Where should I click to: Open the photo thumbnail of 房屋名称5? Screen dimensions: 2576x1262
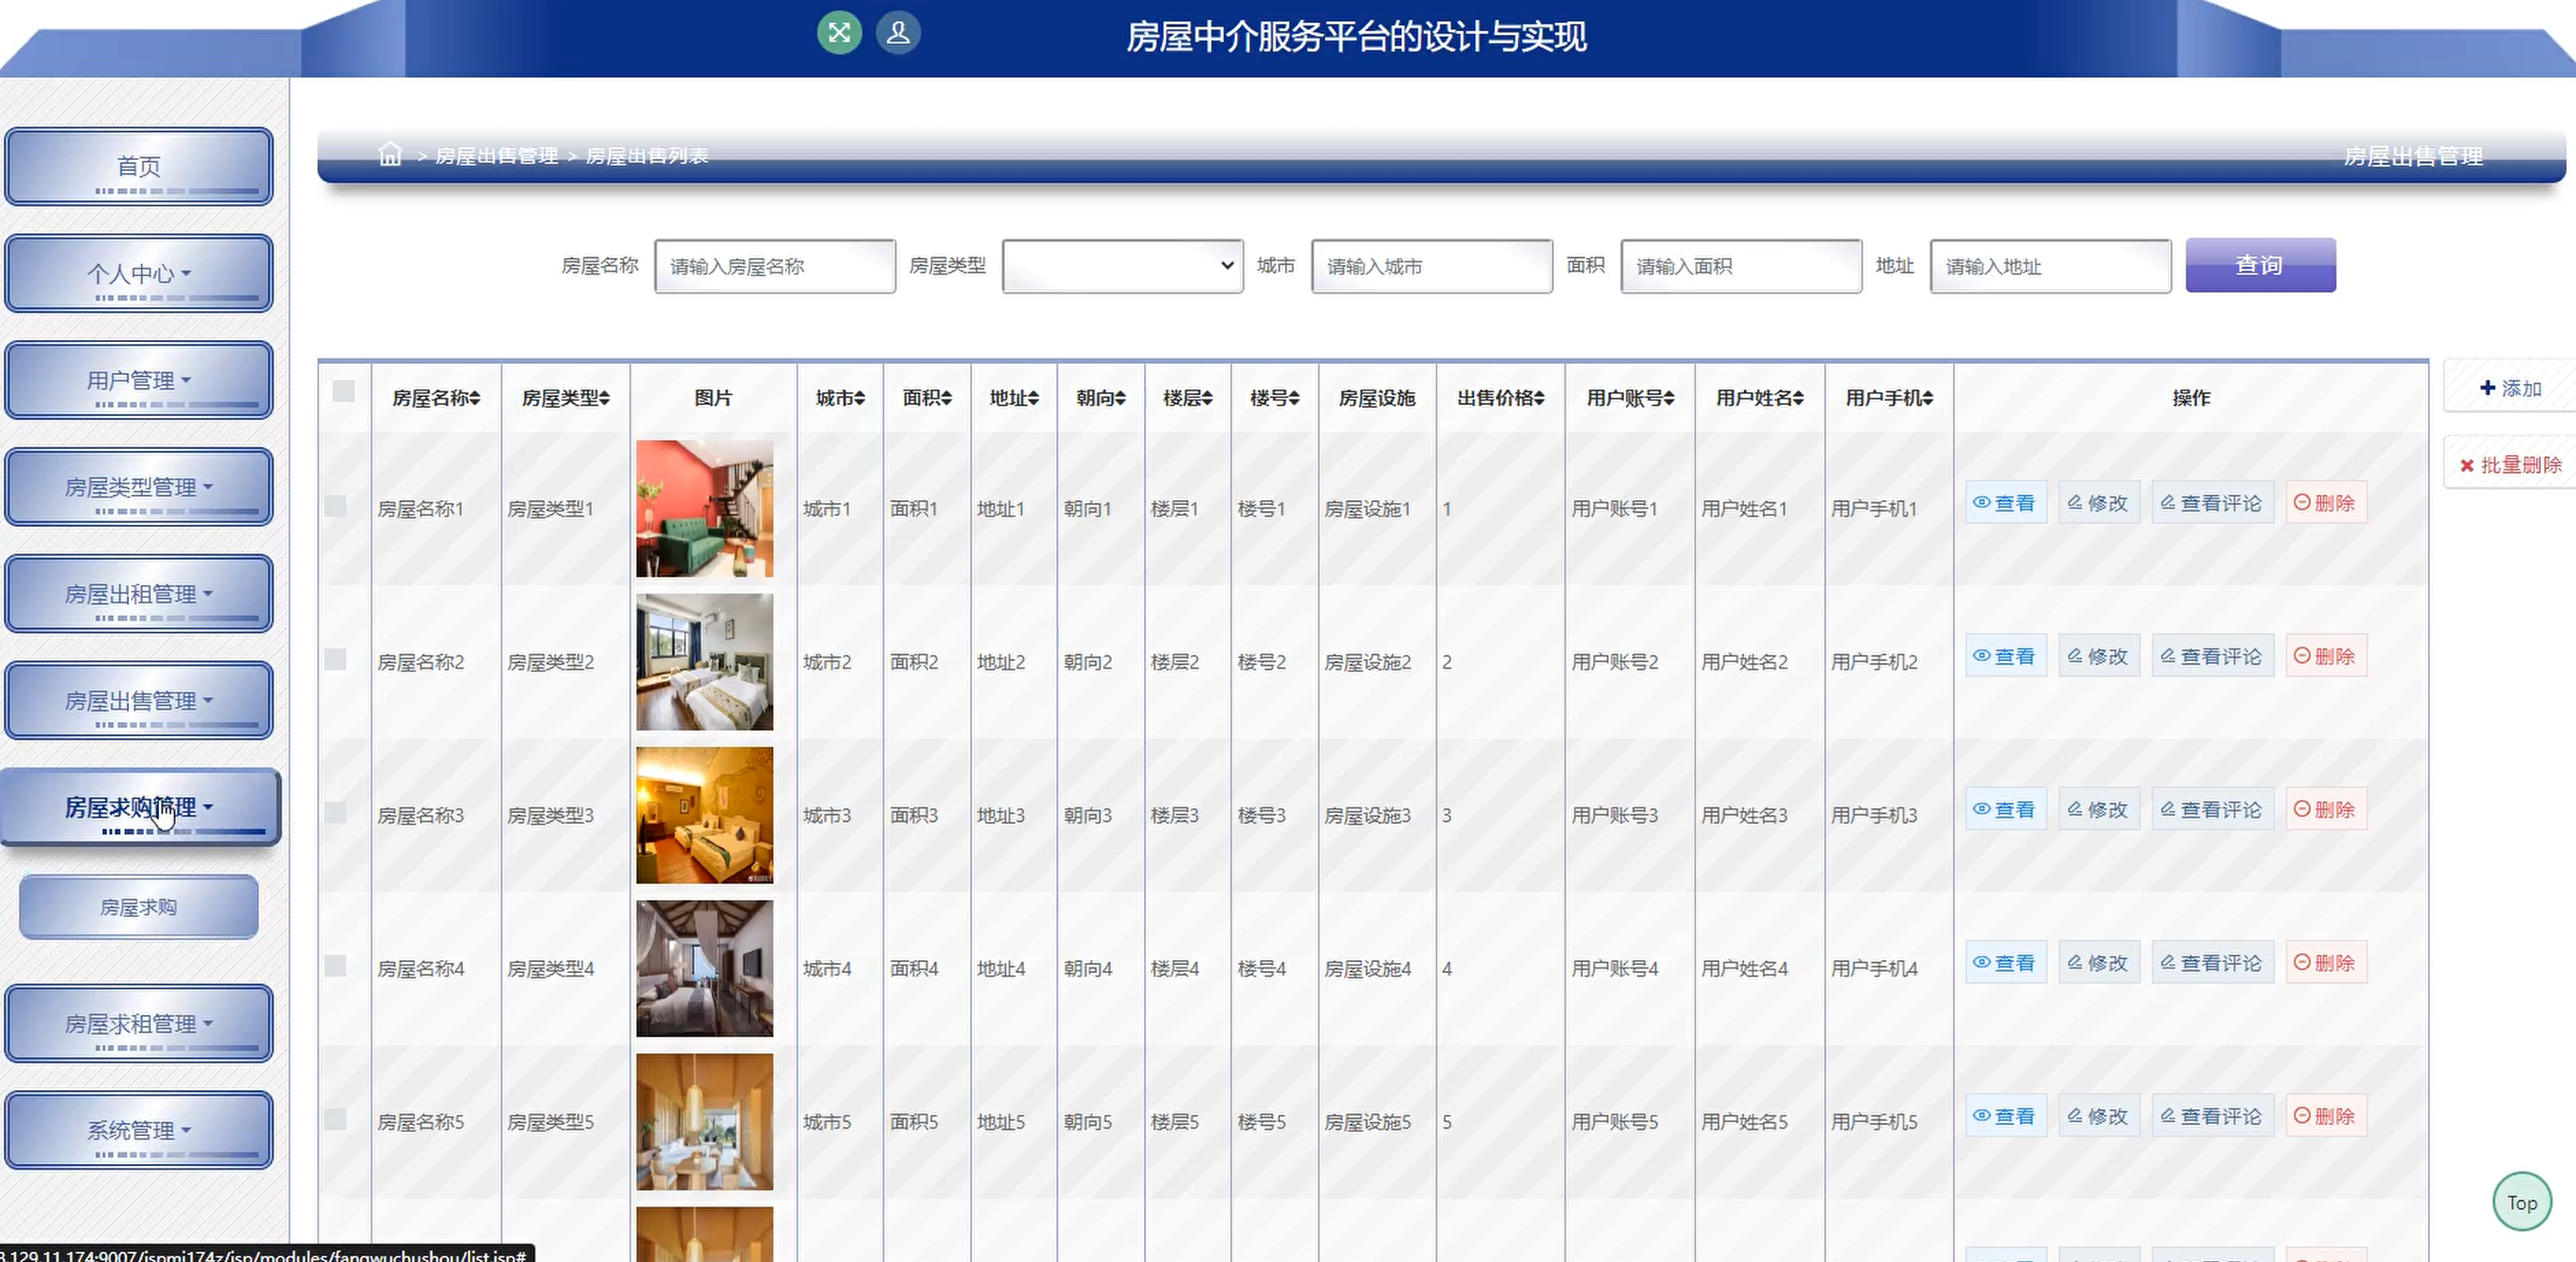coord(704,1121)
